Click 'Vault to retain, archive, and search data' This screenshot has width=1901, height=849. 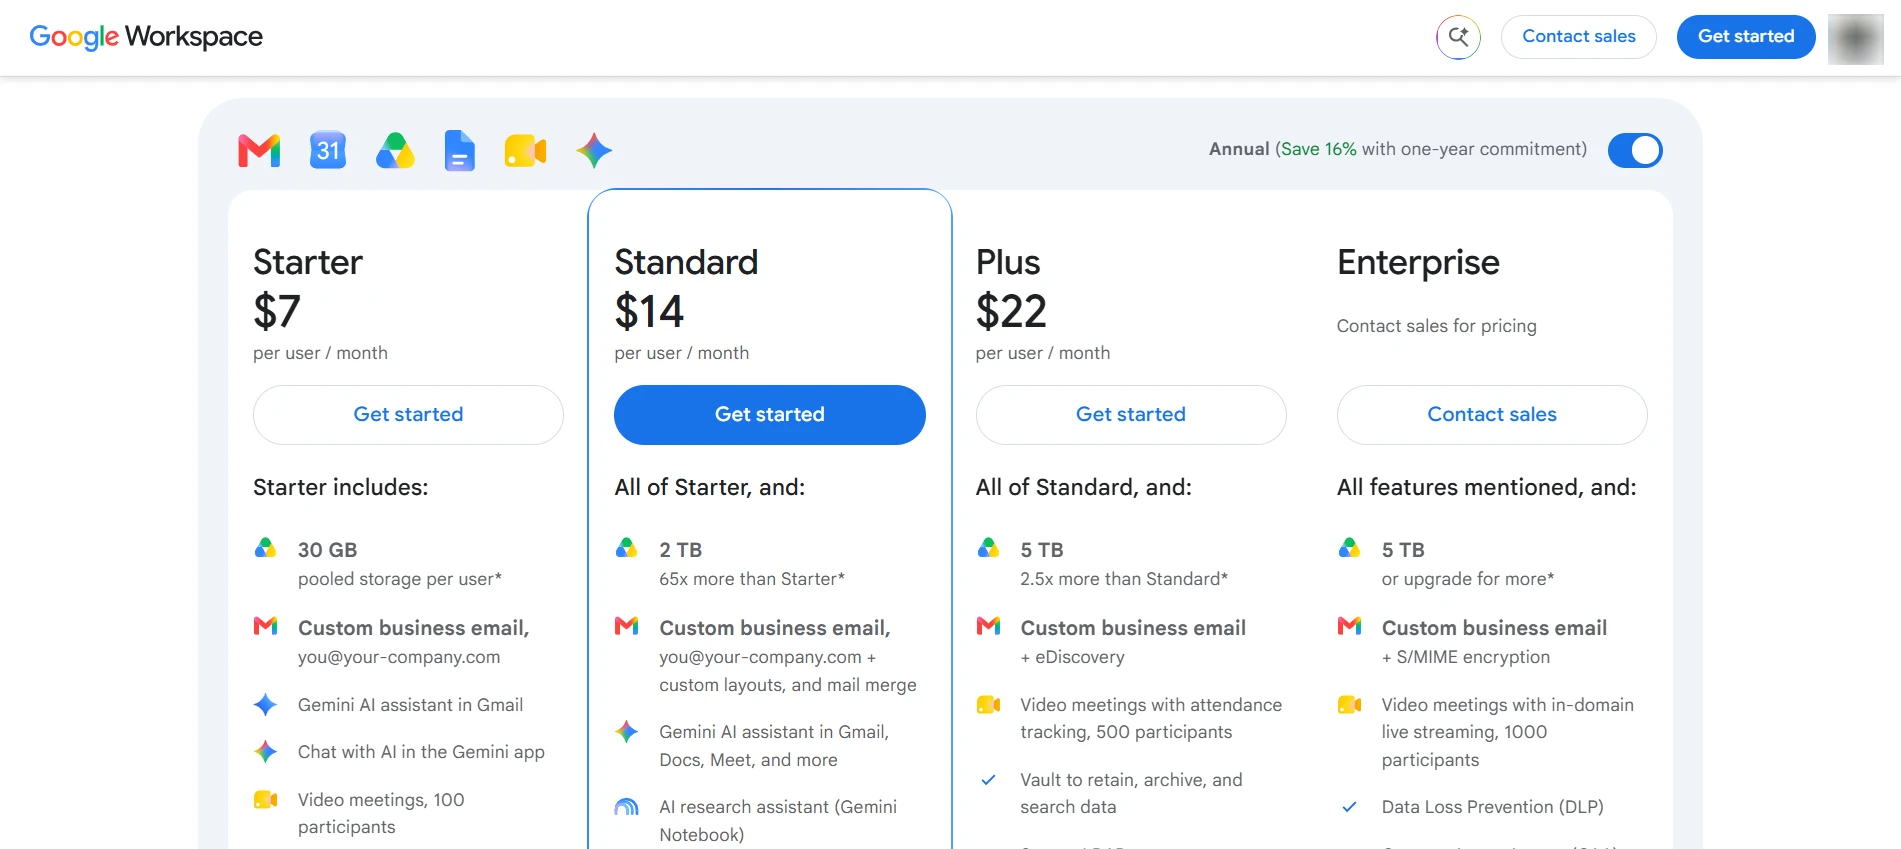click(1131, 793)
